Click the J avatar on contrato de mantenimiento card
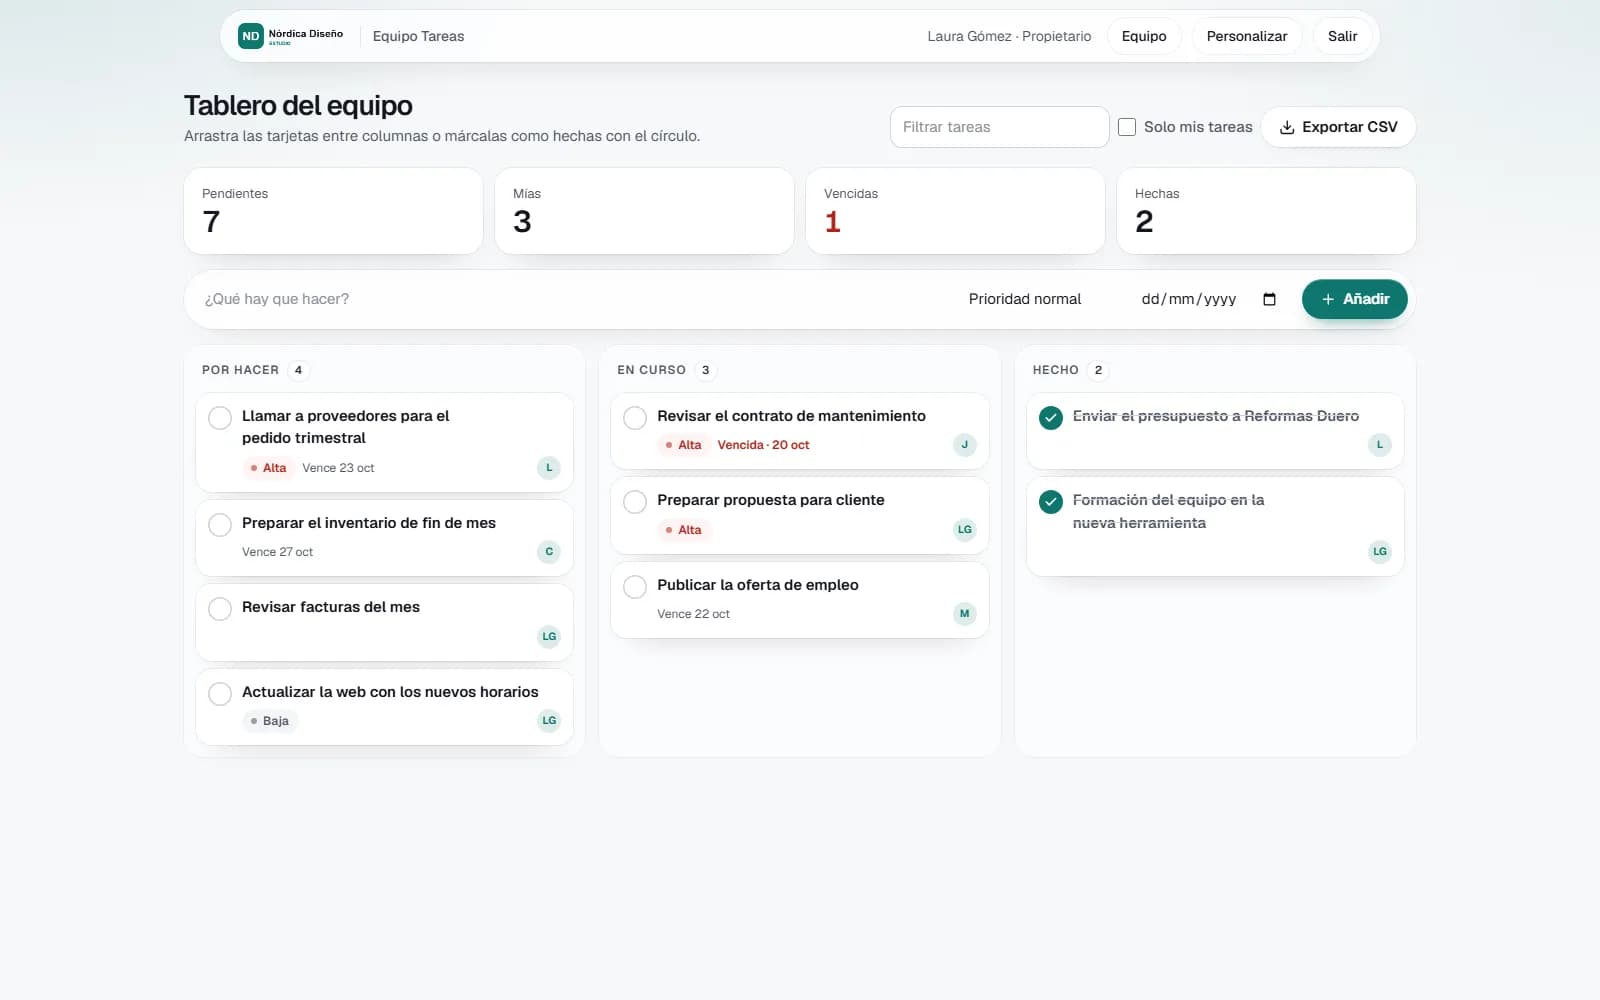 click(x=965, y=445)
